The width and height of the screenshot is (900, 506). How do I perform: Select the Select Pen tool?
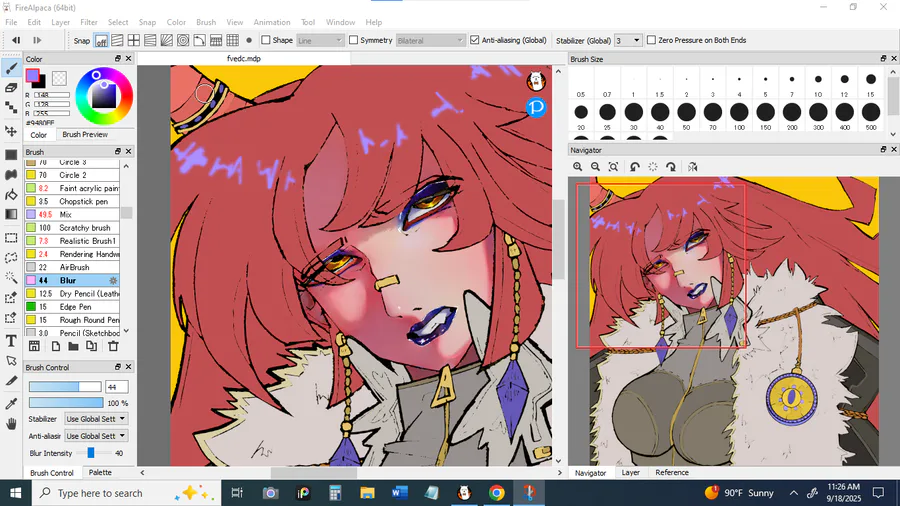point(11,298)
